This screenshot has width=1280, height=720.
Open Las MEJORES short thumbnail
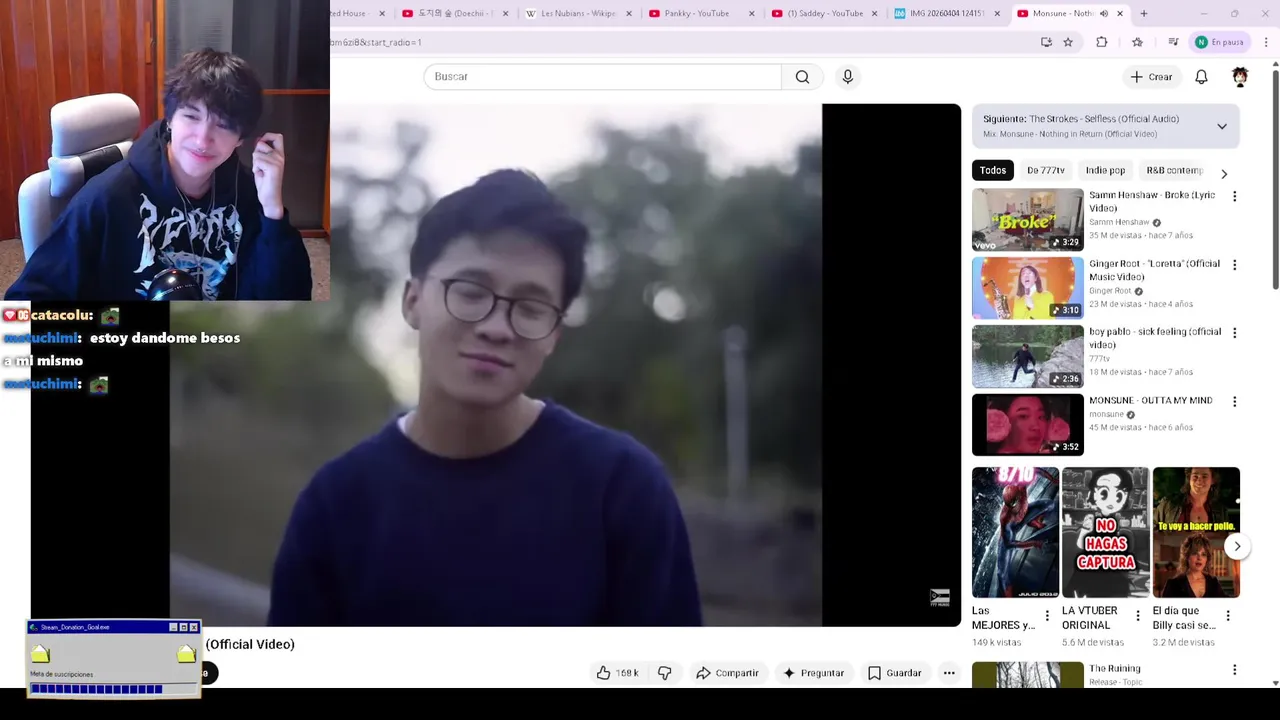coord(1015,532)
